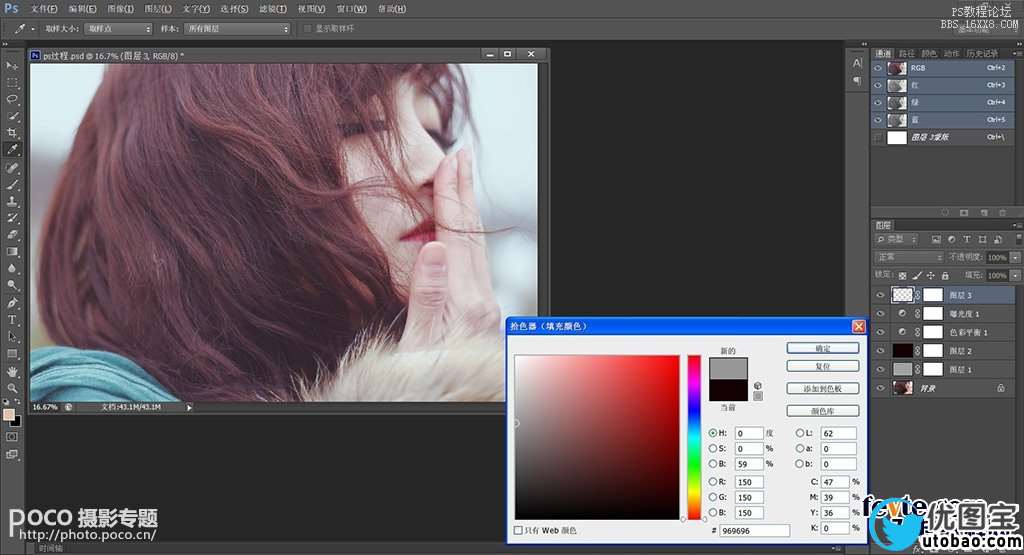Select the Path Selection tool

pos(12,337)
